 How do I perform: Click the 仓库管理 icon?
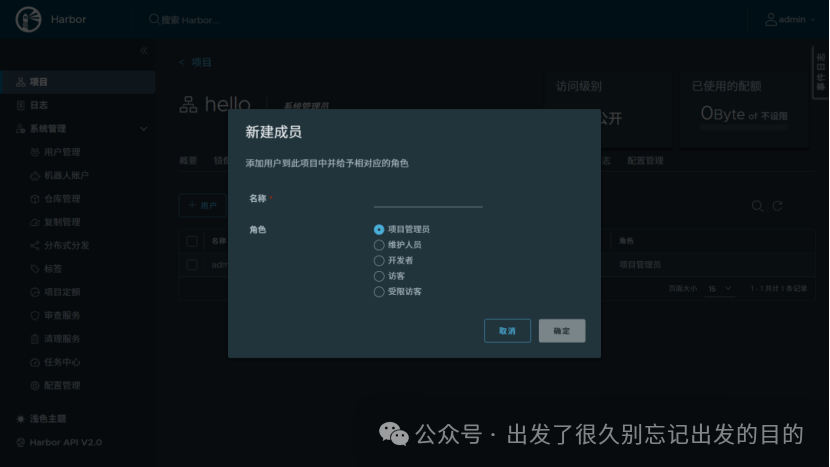[x=35, y=199]
